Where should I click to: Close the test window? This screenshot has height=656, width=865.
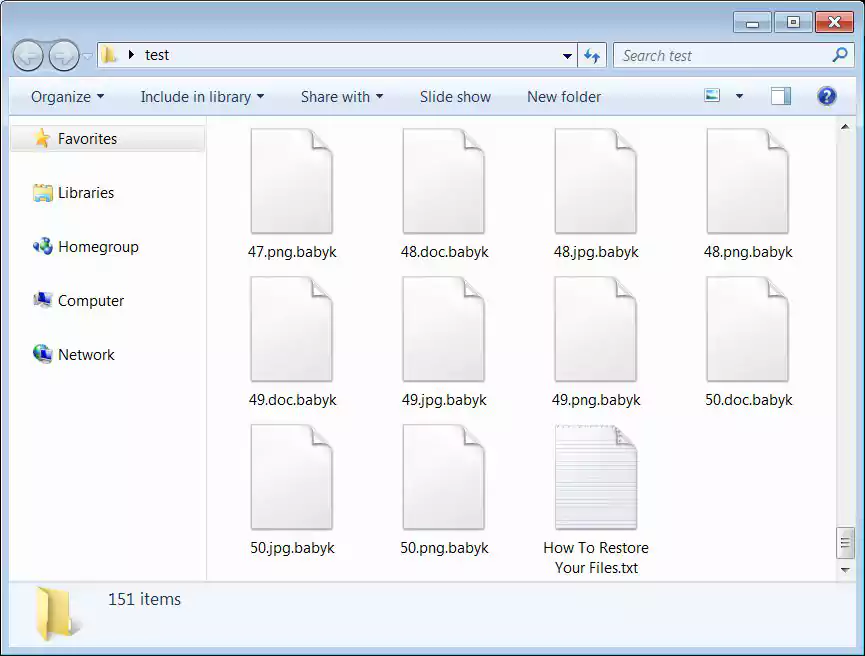834,23
